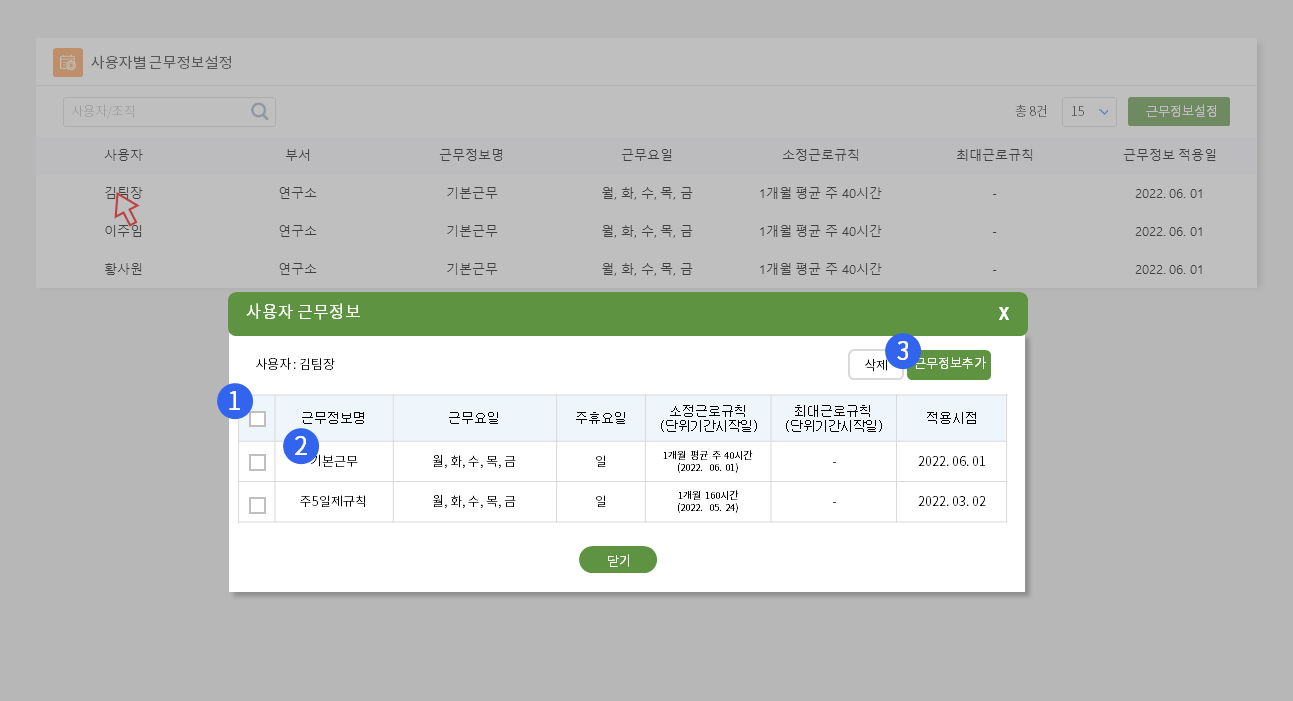
Task: Click the 2022. 03. 02 date cell
Action: pos(951,502)
